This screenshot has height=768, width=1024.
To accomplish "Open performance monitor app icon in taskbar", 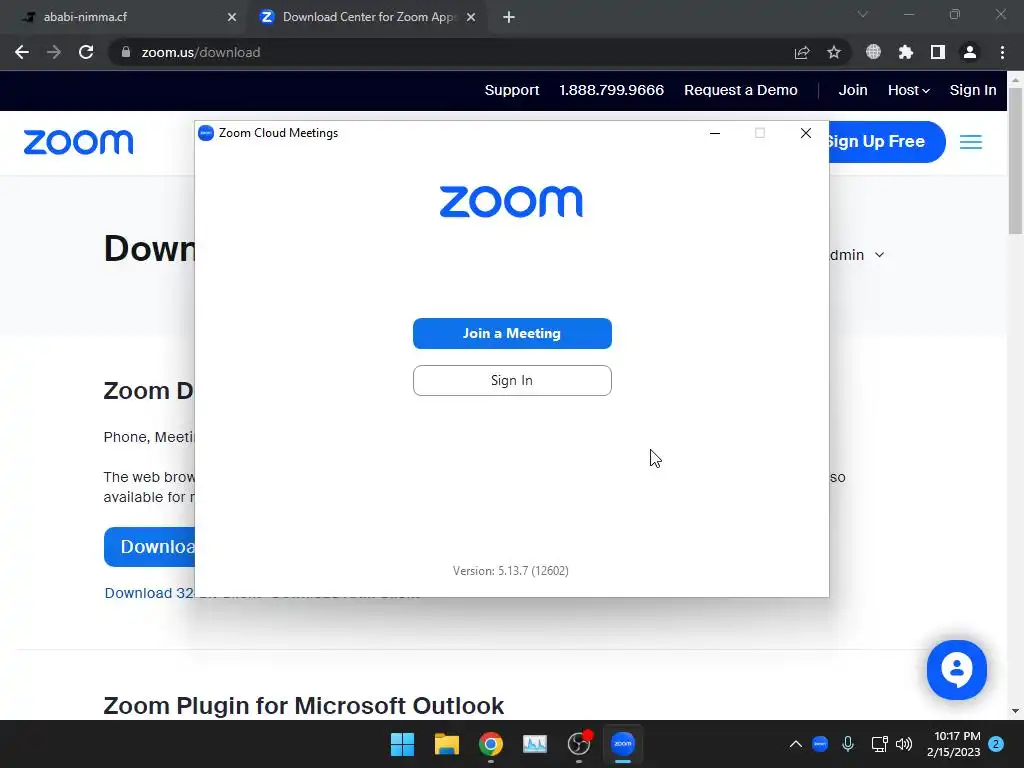I will tap(535, 744).
